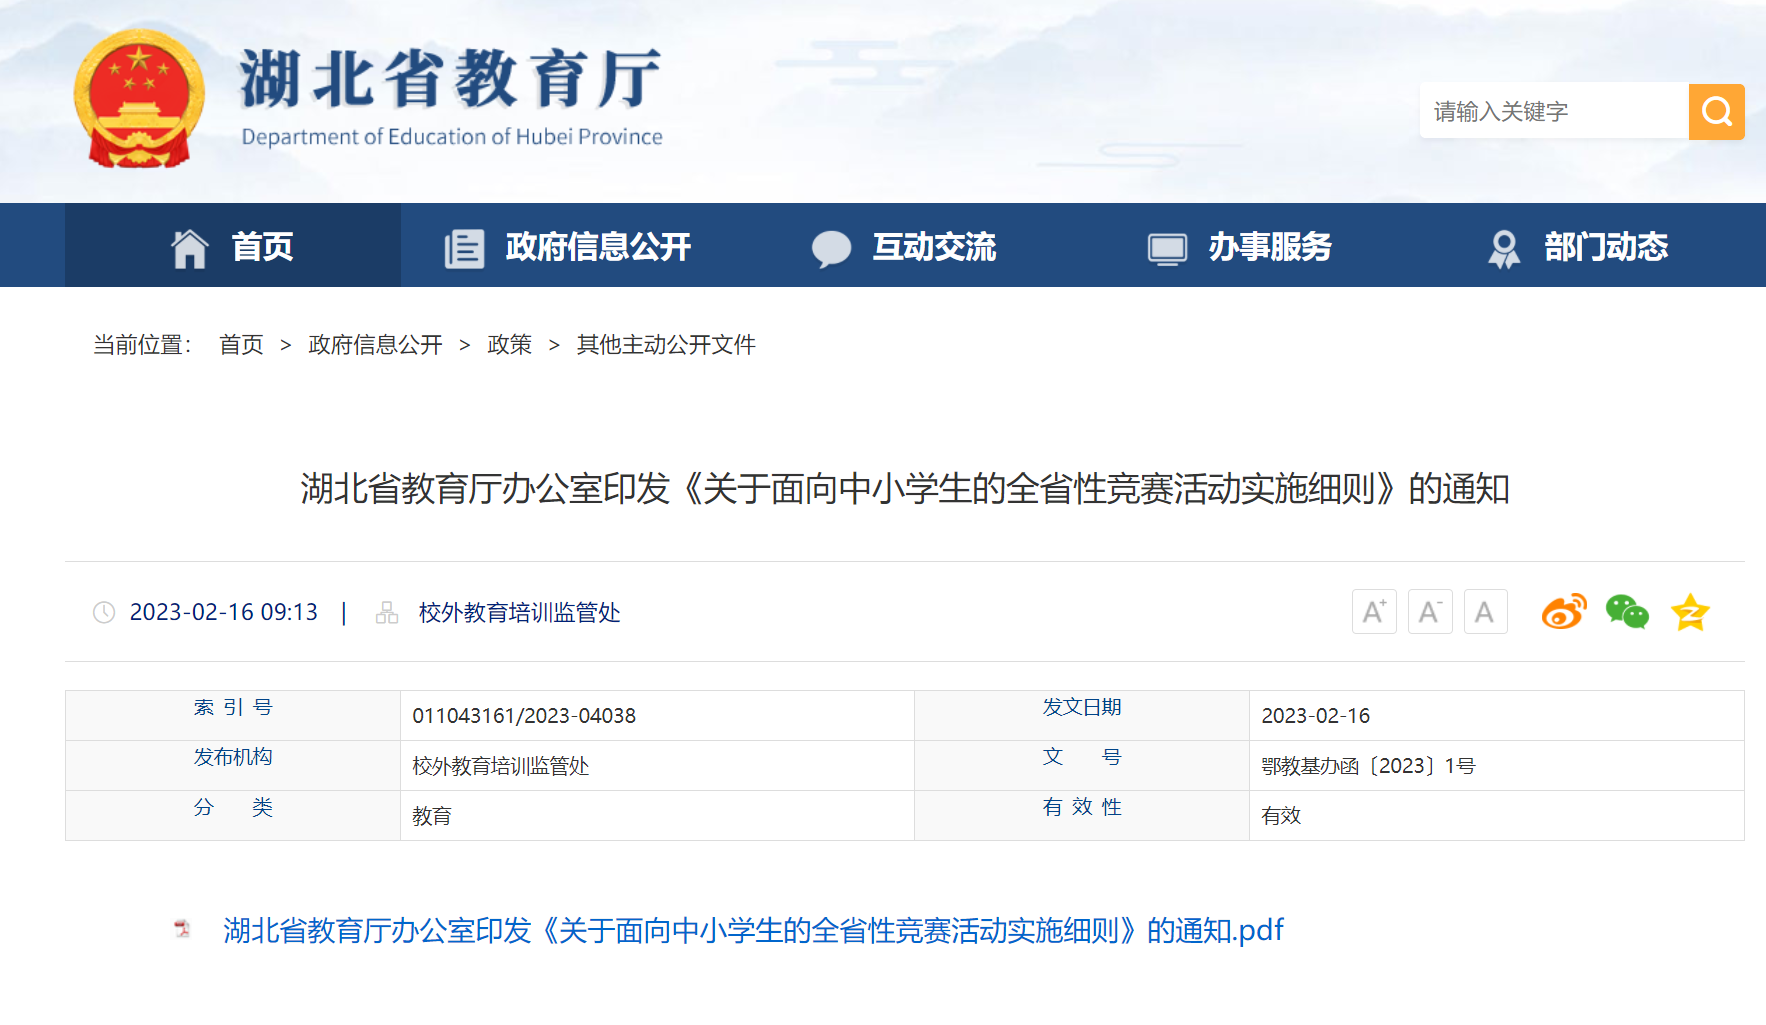Open the 部门动态 navigation tab
This screenshot has width=1766, height=1025.
click(1576, 245)
